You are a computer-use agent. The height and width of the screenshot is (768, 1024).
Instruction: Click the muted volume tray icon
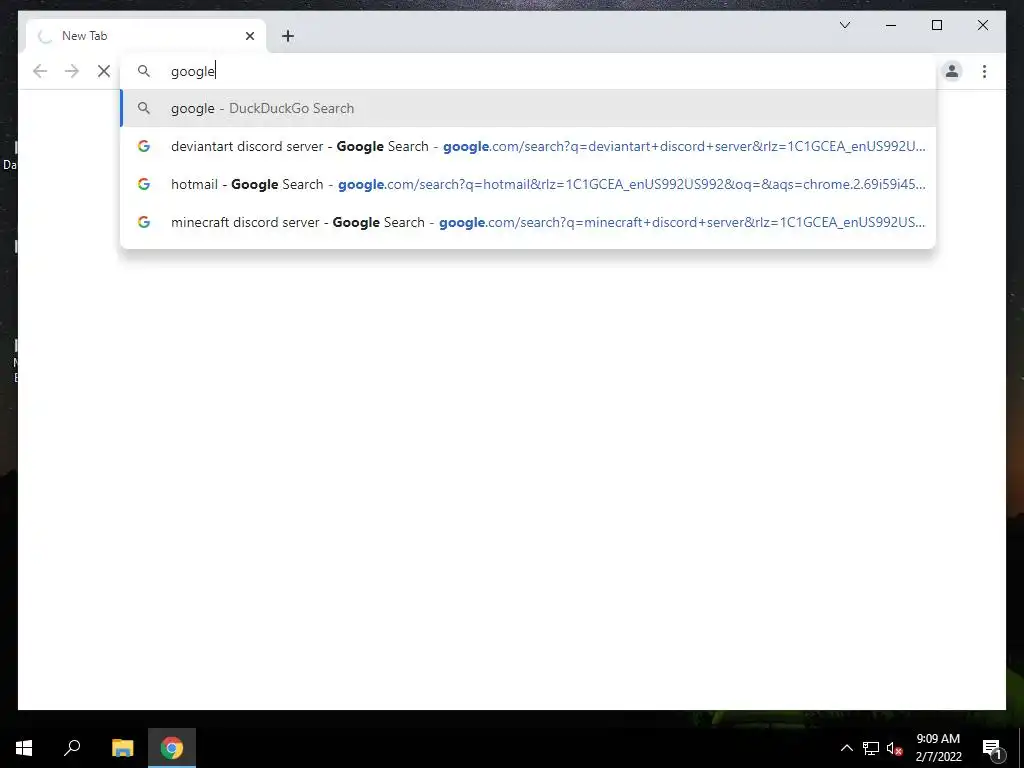coord(895,748)
